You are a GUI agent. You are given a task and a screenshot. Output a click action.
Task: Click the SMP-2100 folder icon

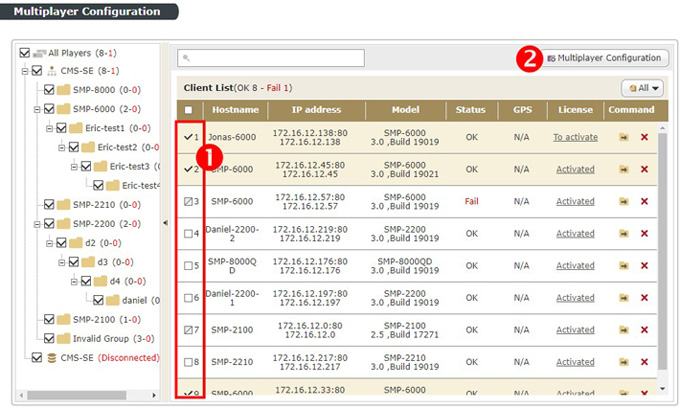point(63,320)
